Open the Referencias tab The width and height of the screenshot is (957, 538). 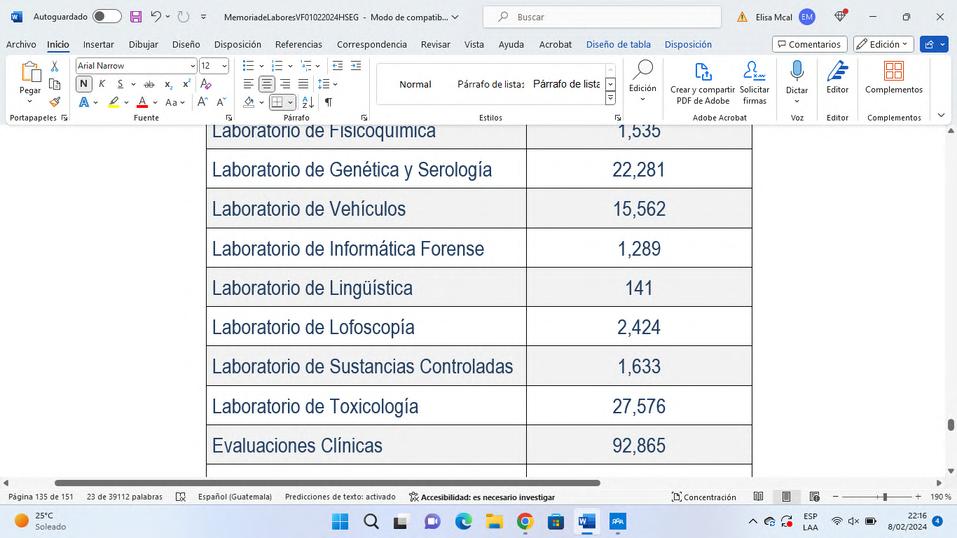pyautogui.click(x=298, y=45)
